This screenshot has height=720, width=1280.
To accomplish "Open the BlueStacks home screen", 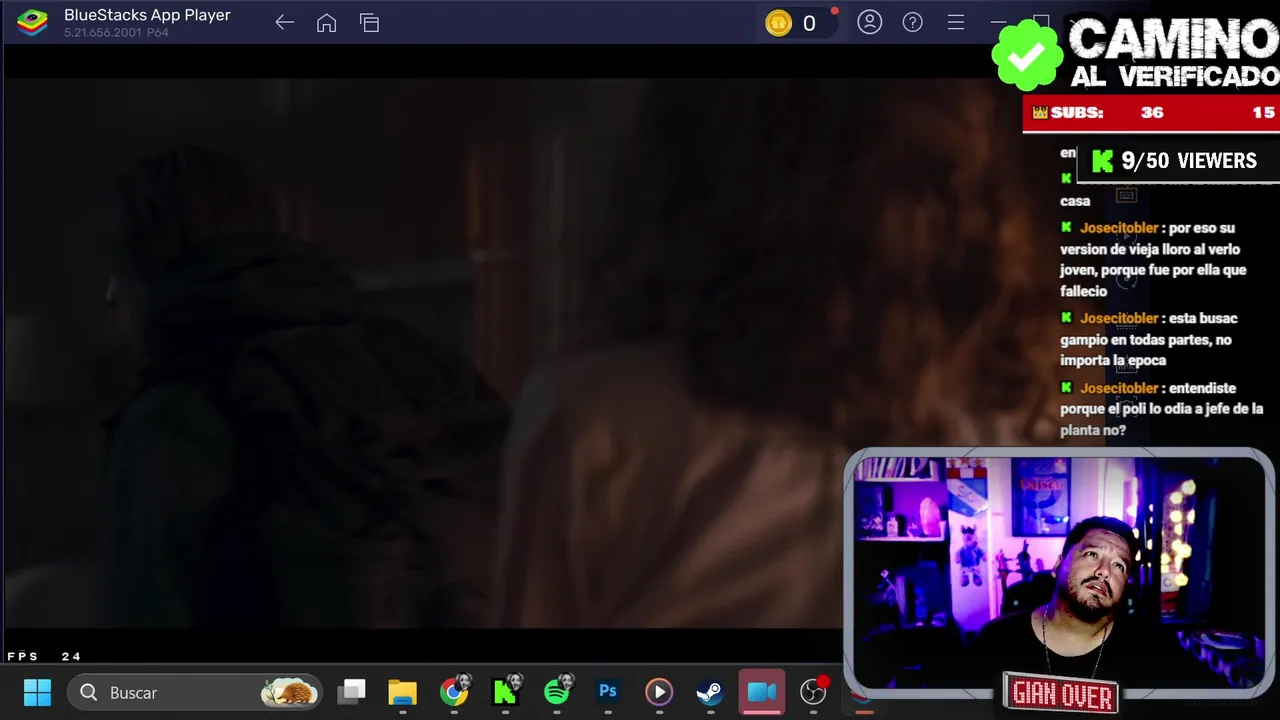I will tap(326, 23).
